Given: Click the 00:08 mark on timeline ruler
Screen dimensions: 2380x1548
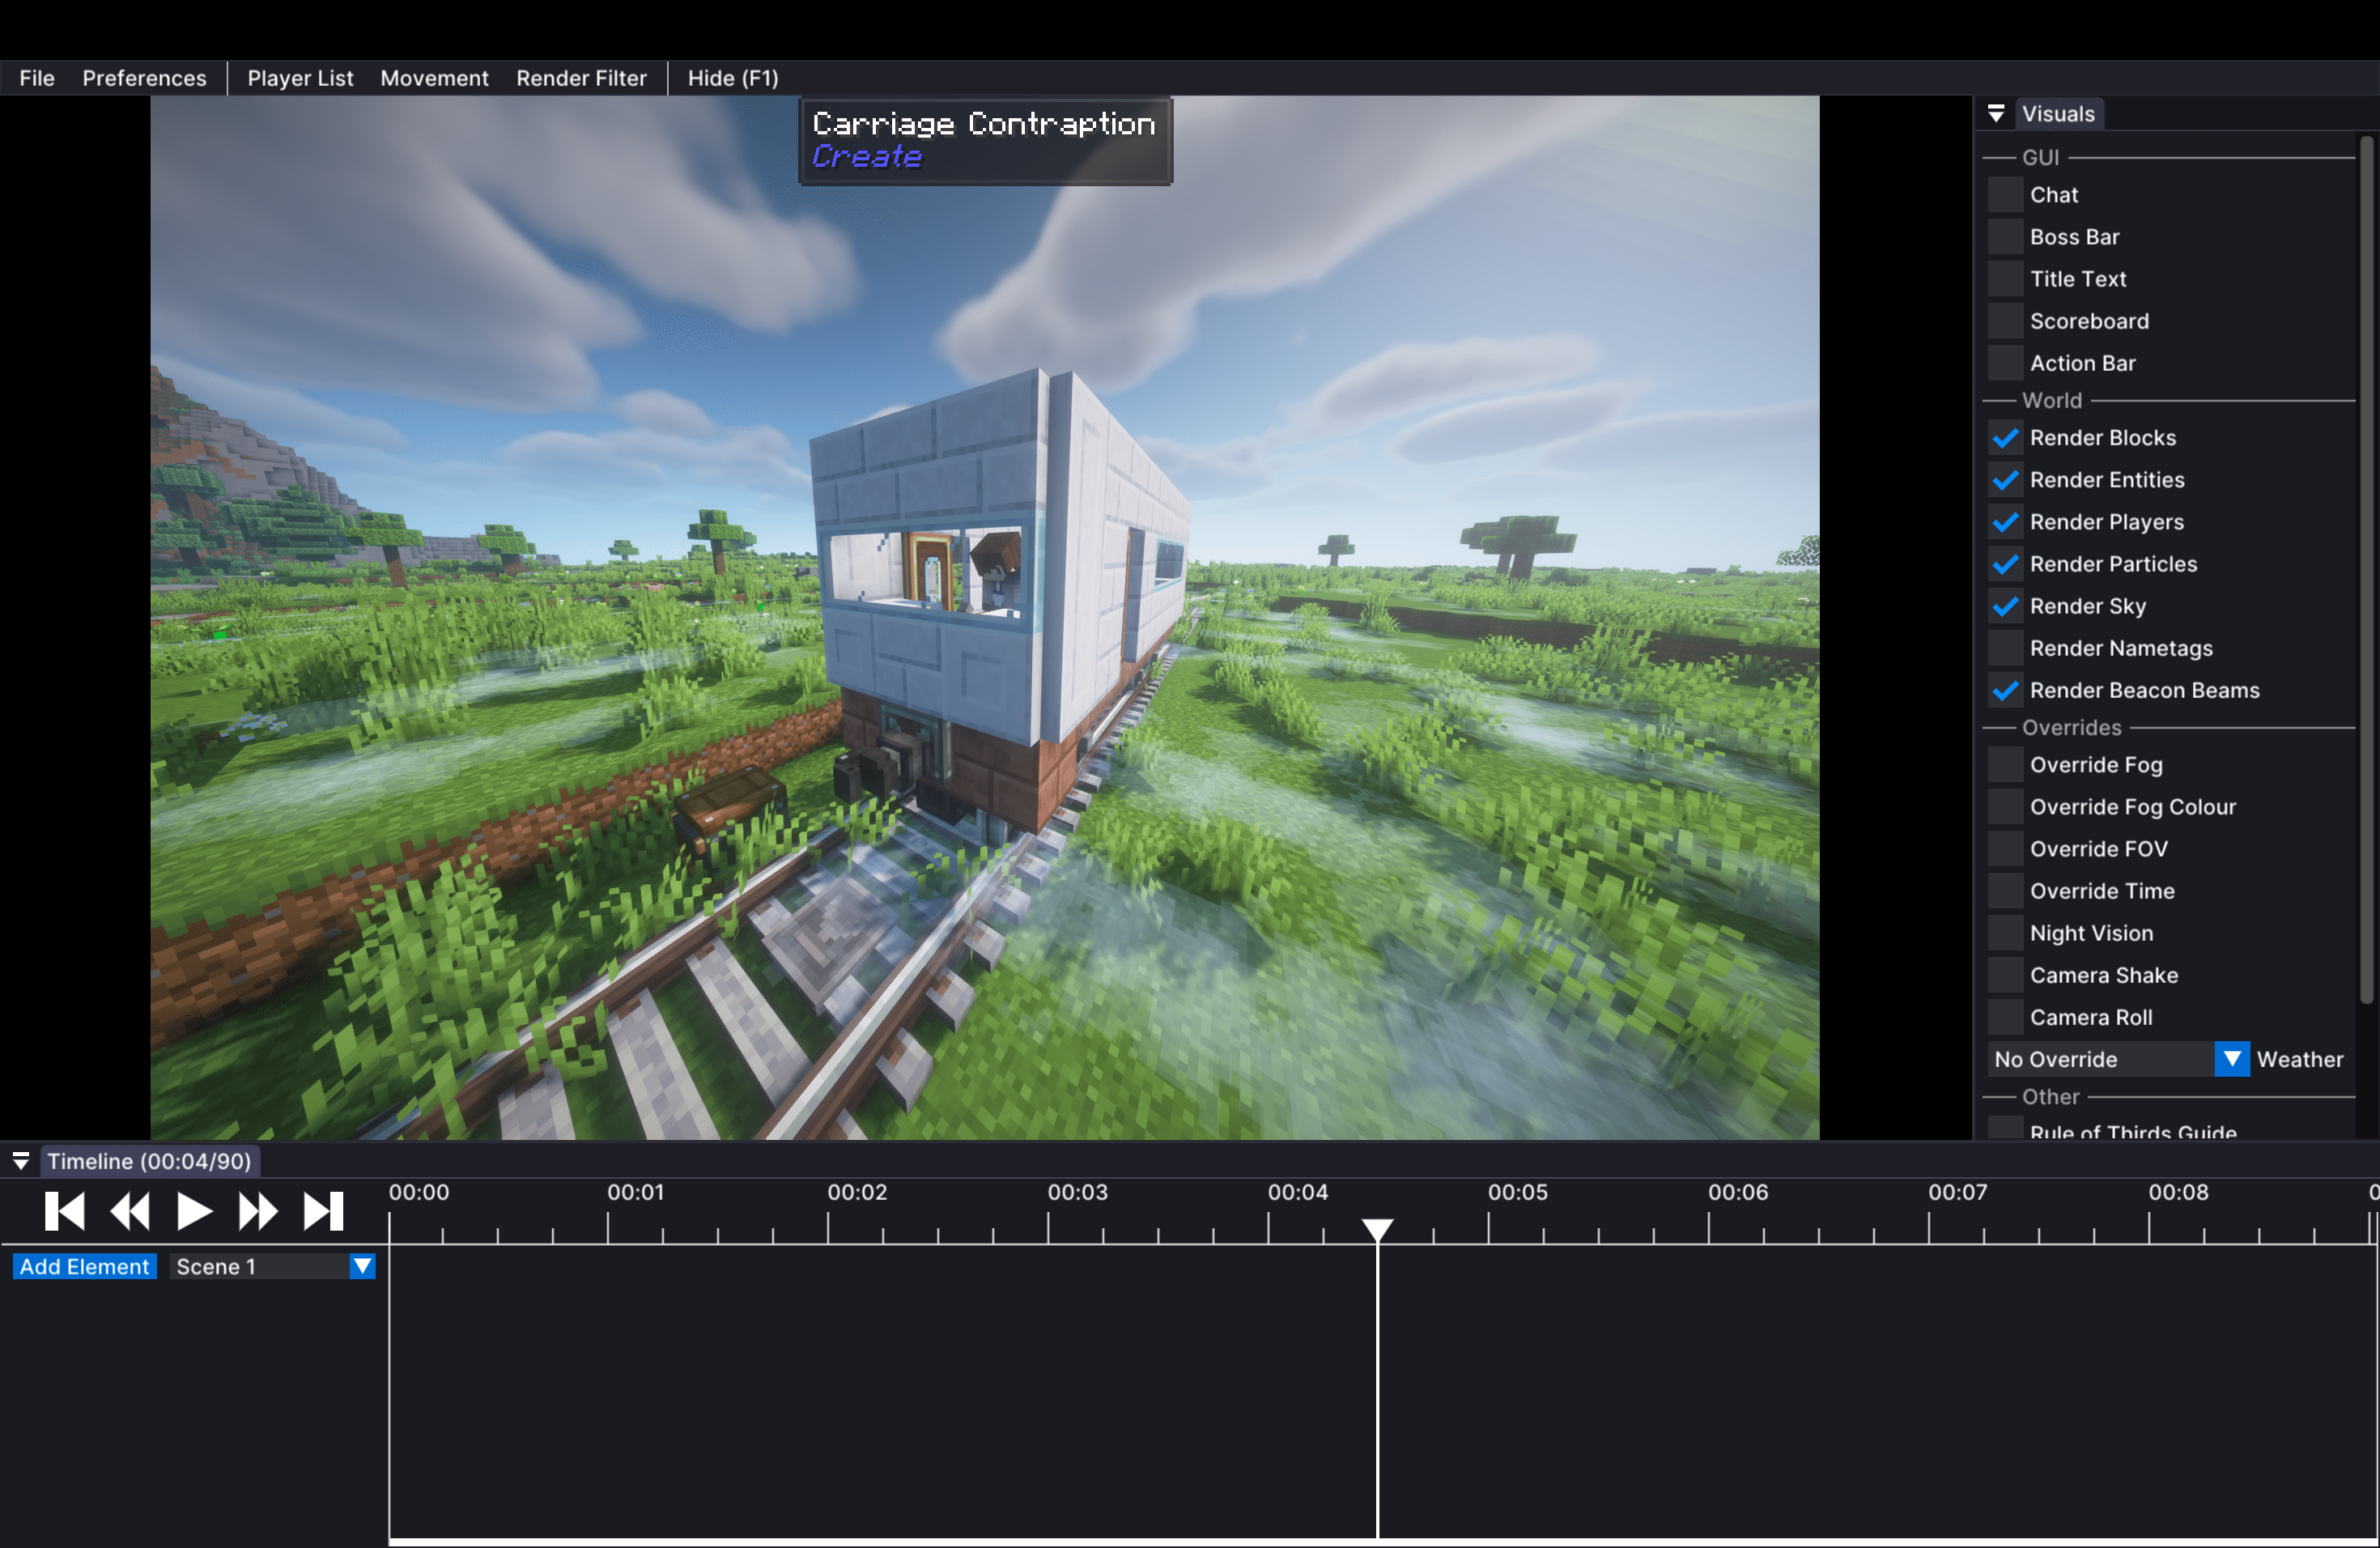Looking at the screenshot, I should coord(2178,1192).
